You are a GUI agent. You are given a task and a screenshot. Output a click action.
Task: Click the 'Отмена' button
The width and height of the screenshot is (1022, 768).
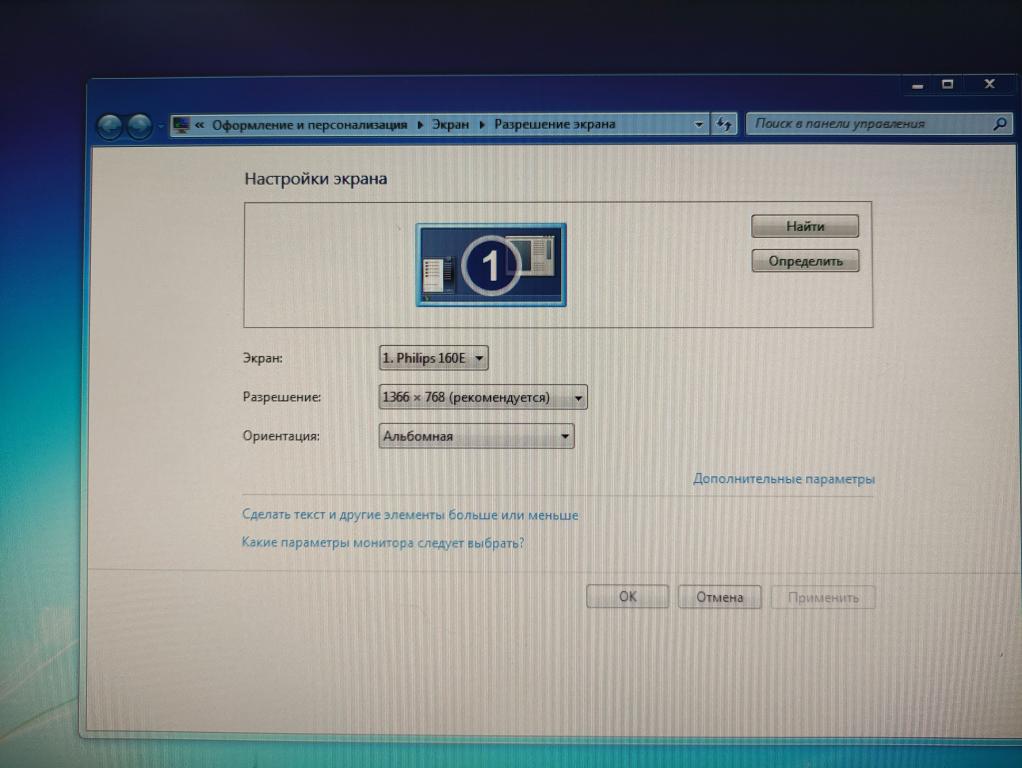pos(720,597)
